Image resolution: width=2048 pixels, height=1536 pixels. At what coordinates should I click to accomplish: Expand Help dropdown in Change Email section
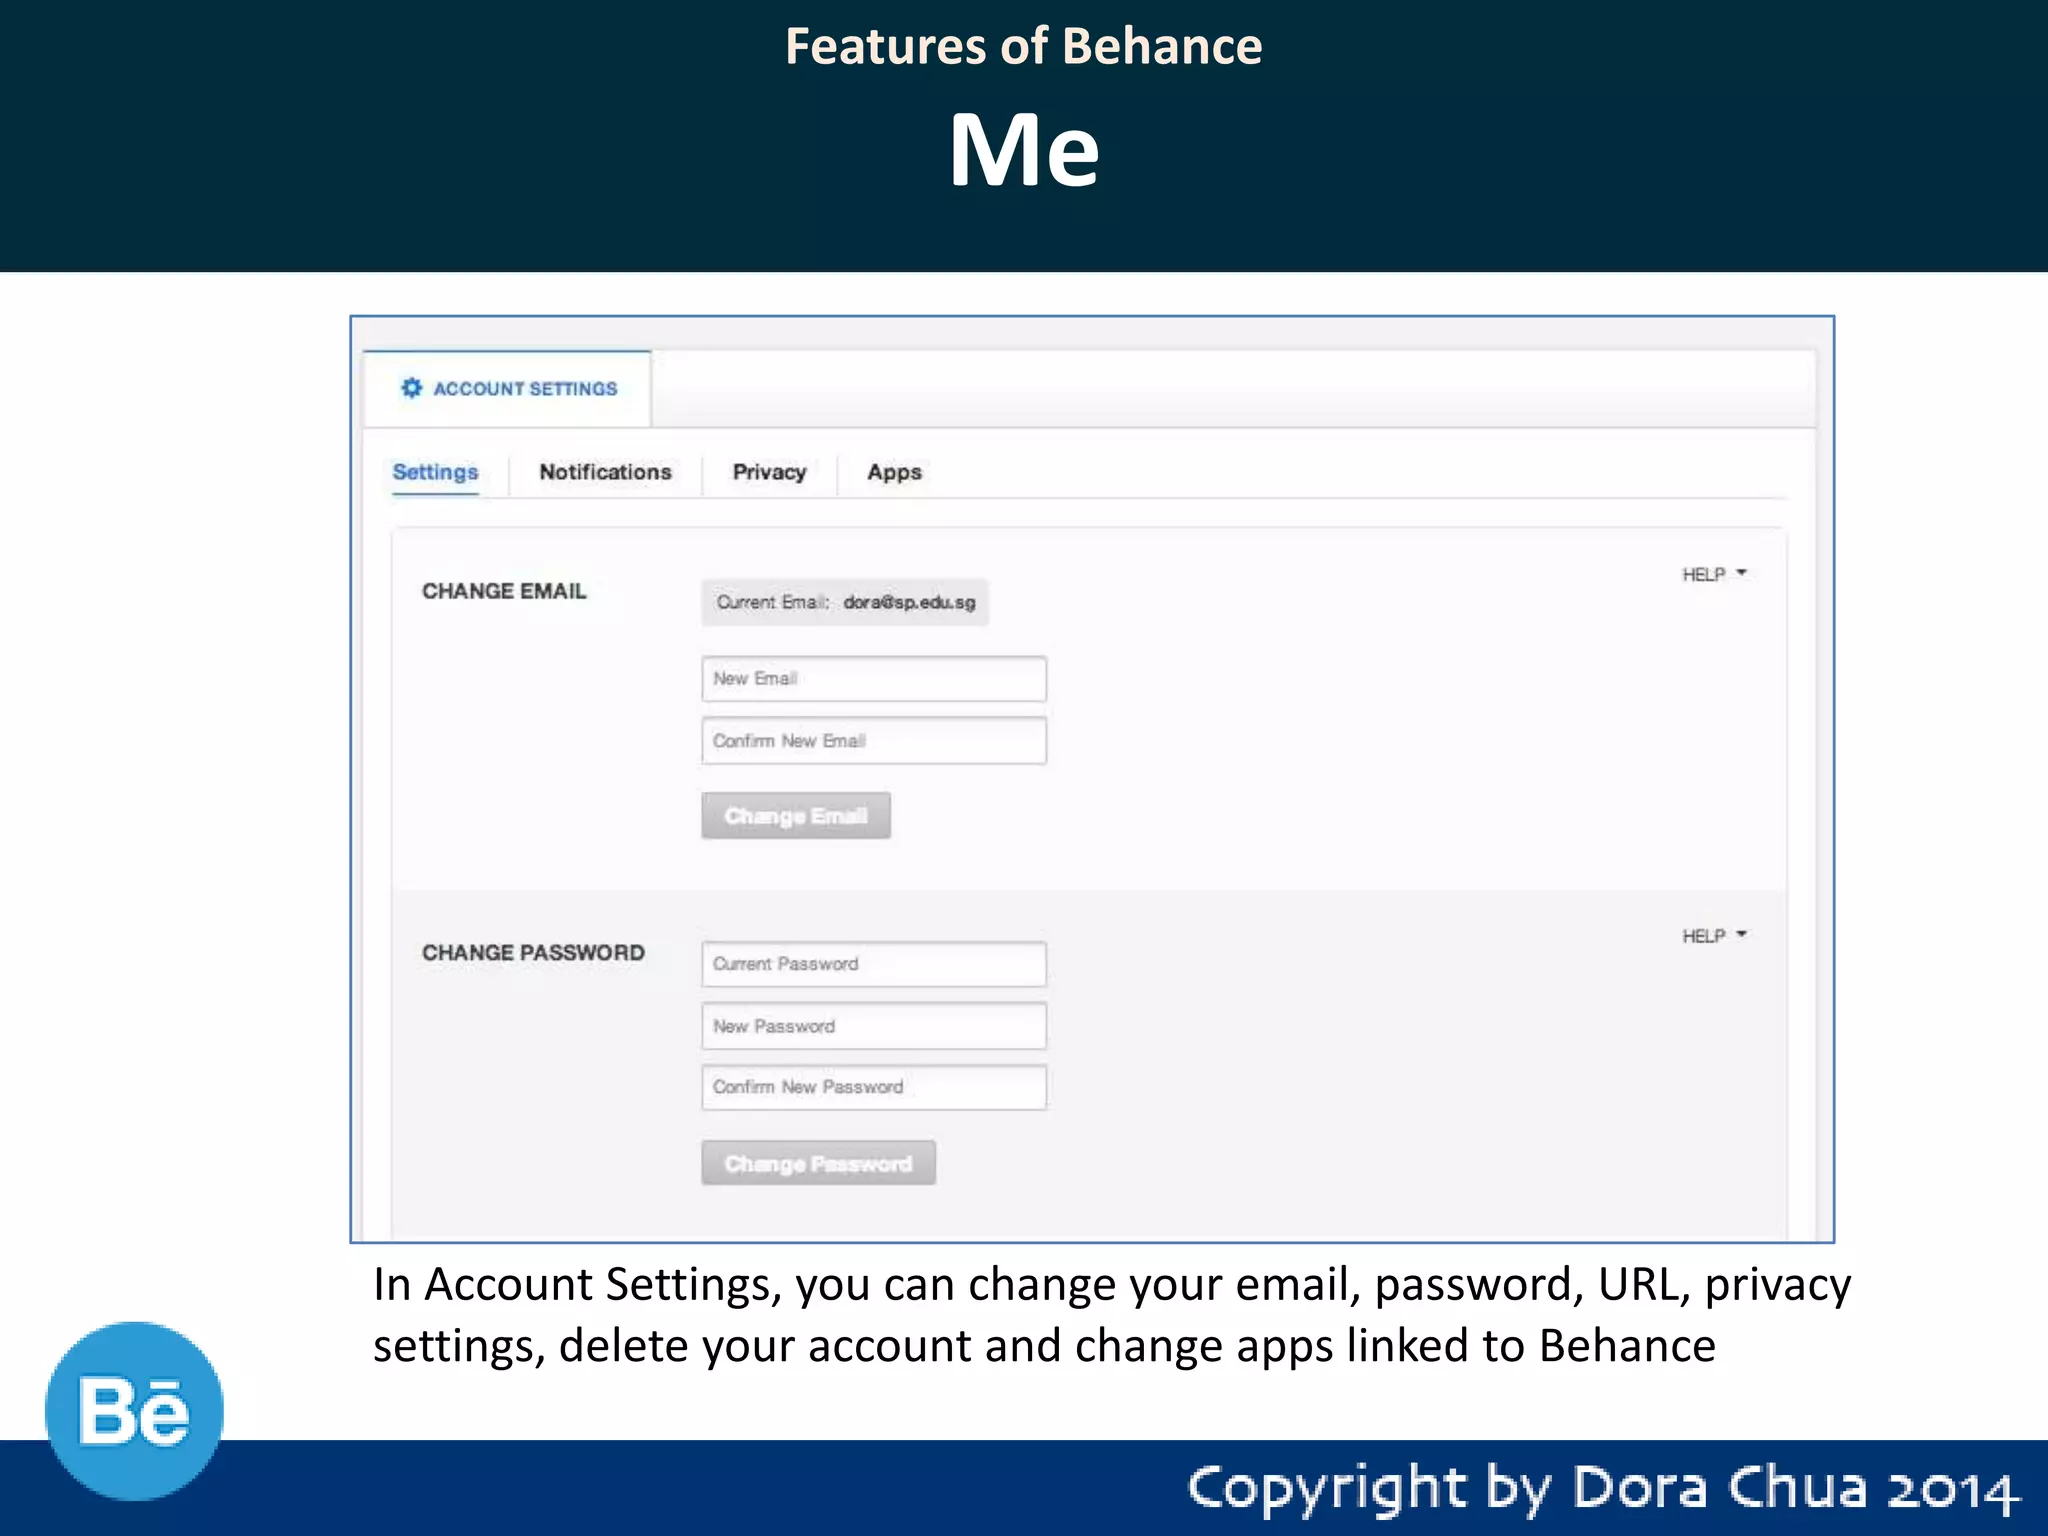(x=1703, y=575)
